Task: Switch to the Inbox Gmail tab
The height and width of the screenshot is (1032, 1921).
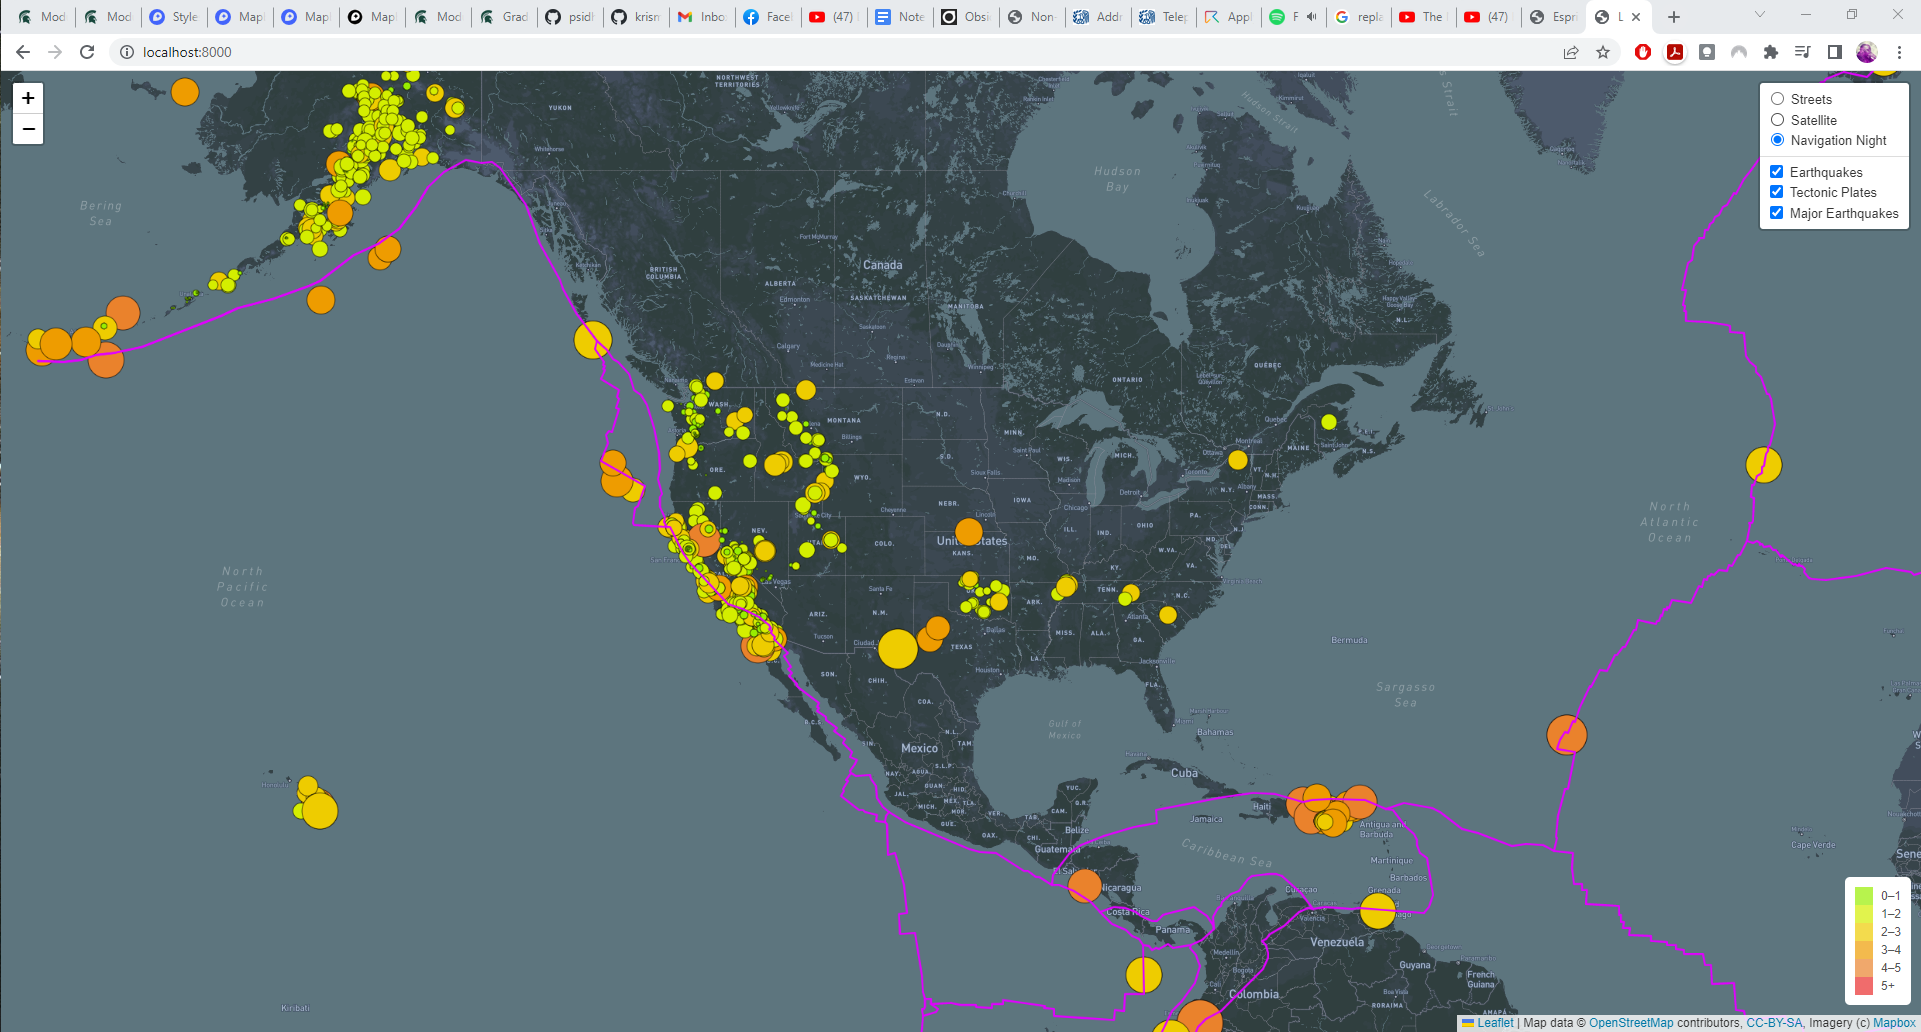Action: (x=701, y=17)
